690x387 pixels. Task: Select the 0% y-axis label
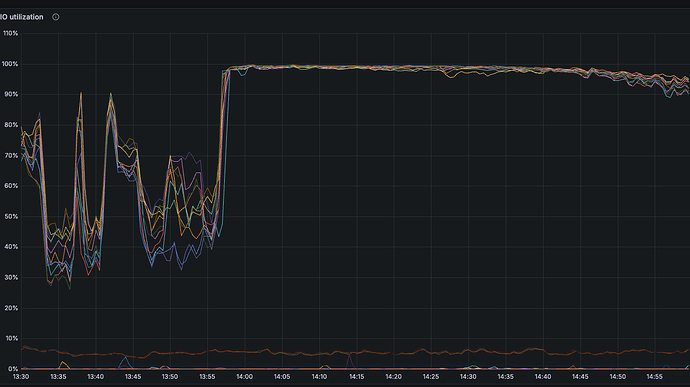(13, 369)
